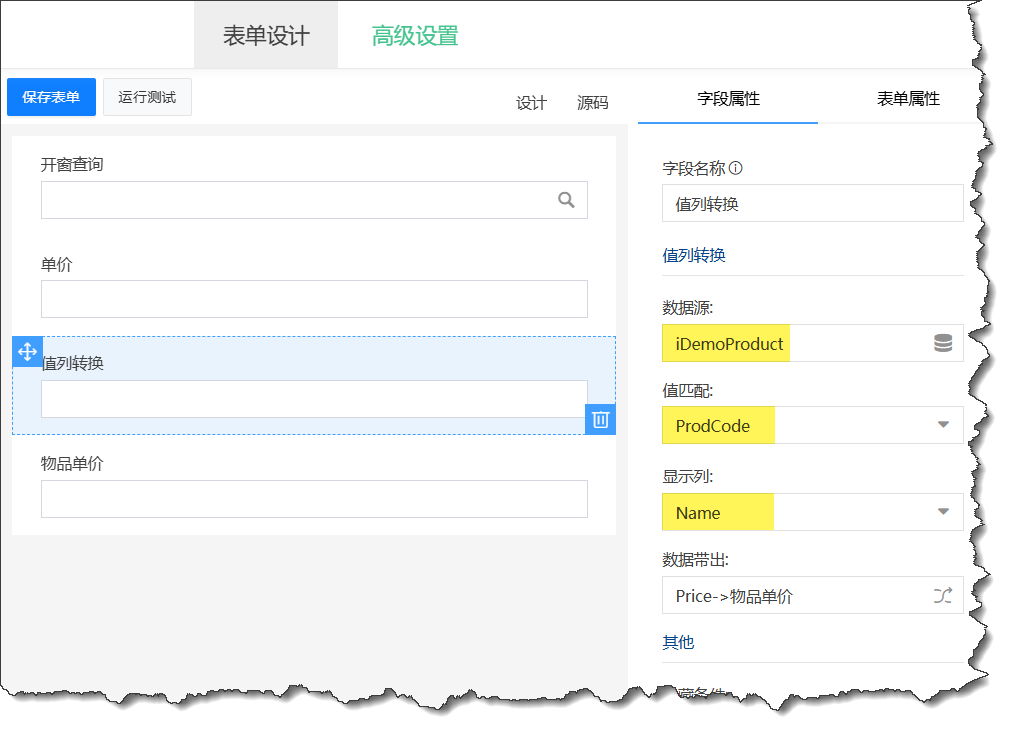Open the 表单属性 tab
Screen dimensions: 1013x730
coord(908,99)
